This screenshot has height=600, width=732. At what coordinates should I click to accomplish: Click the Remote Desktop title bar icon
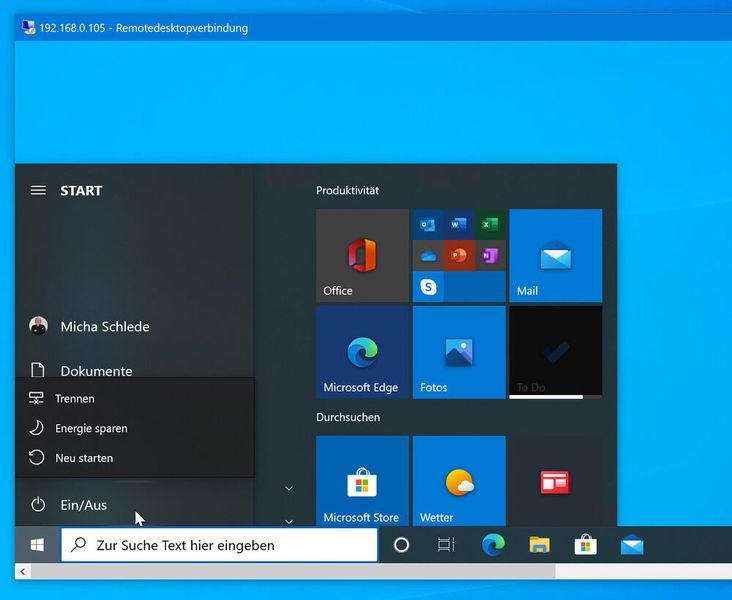(x=28, y=28)
